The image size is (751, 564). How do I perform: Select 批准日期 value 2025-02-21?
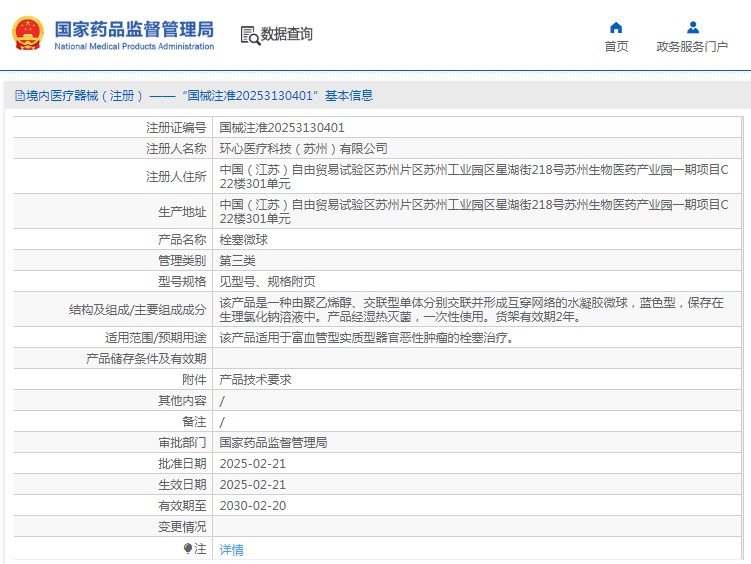pos(252,464)
